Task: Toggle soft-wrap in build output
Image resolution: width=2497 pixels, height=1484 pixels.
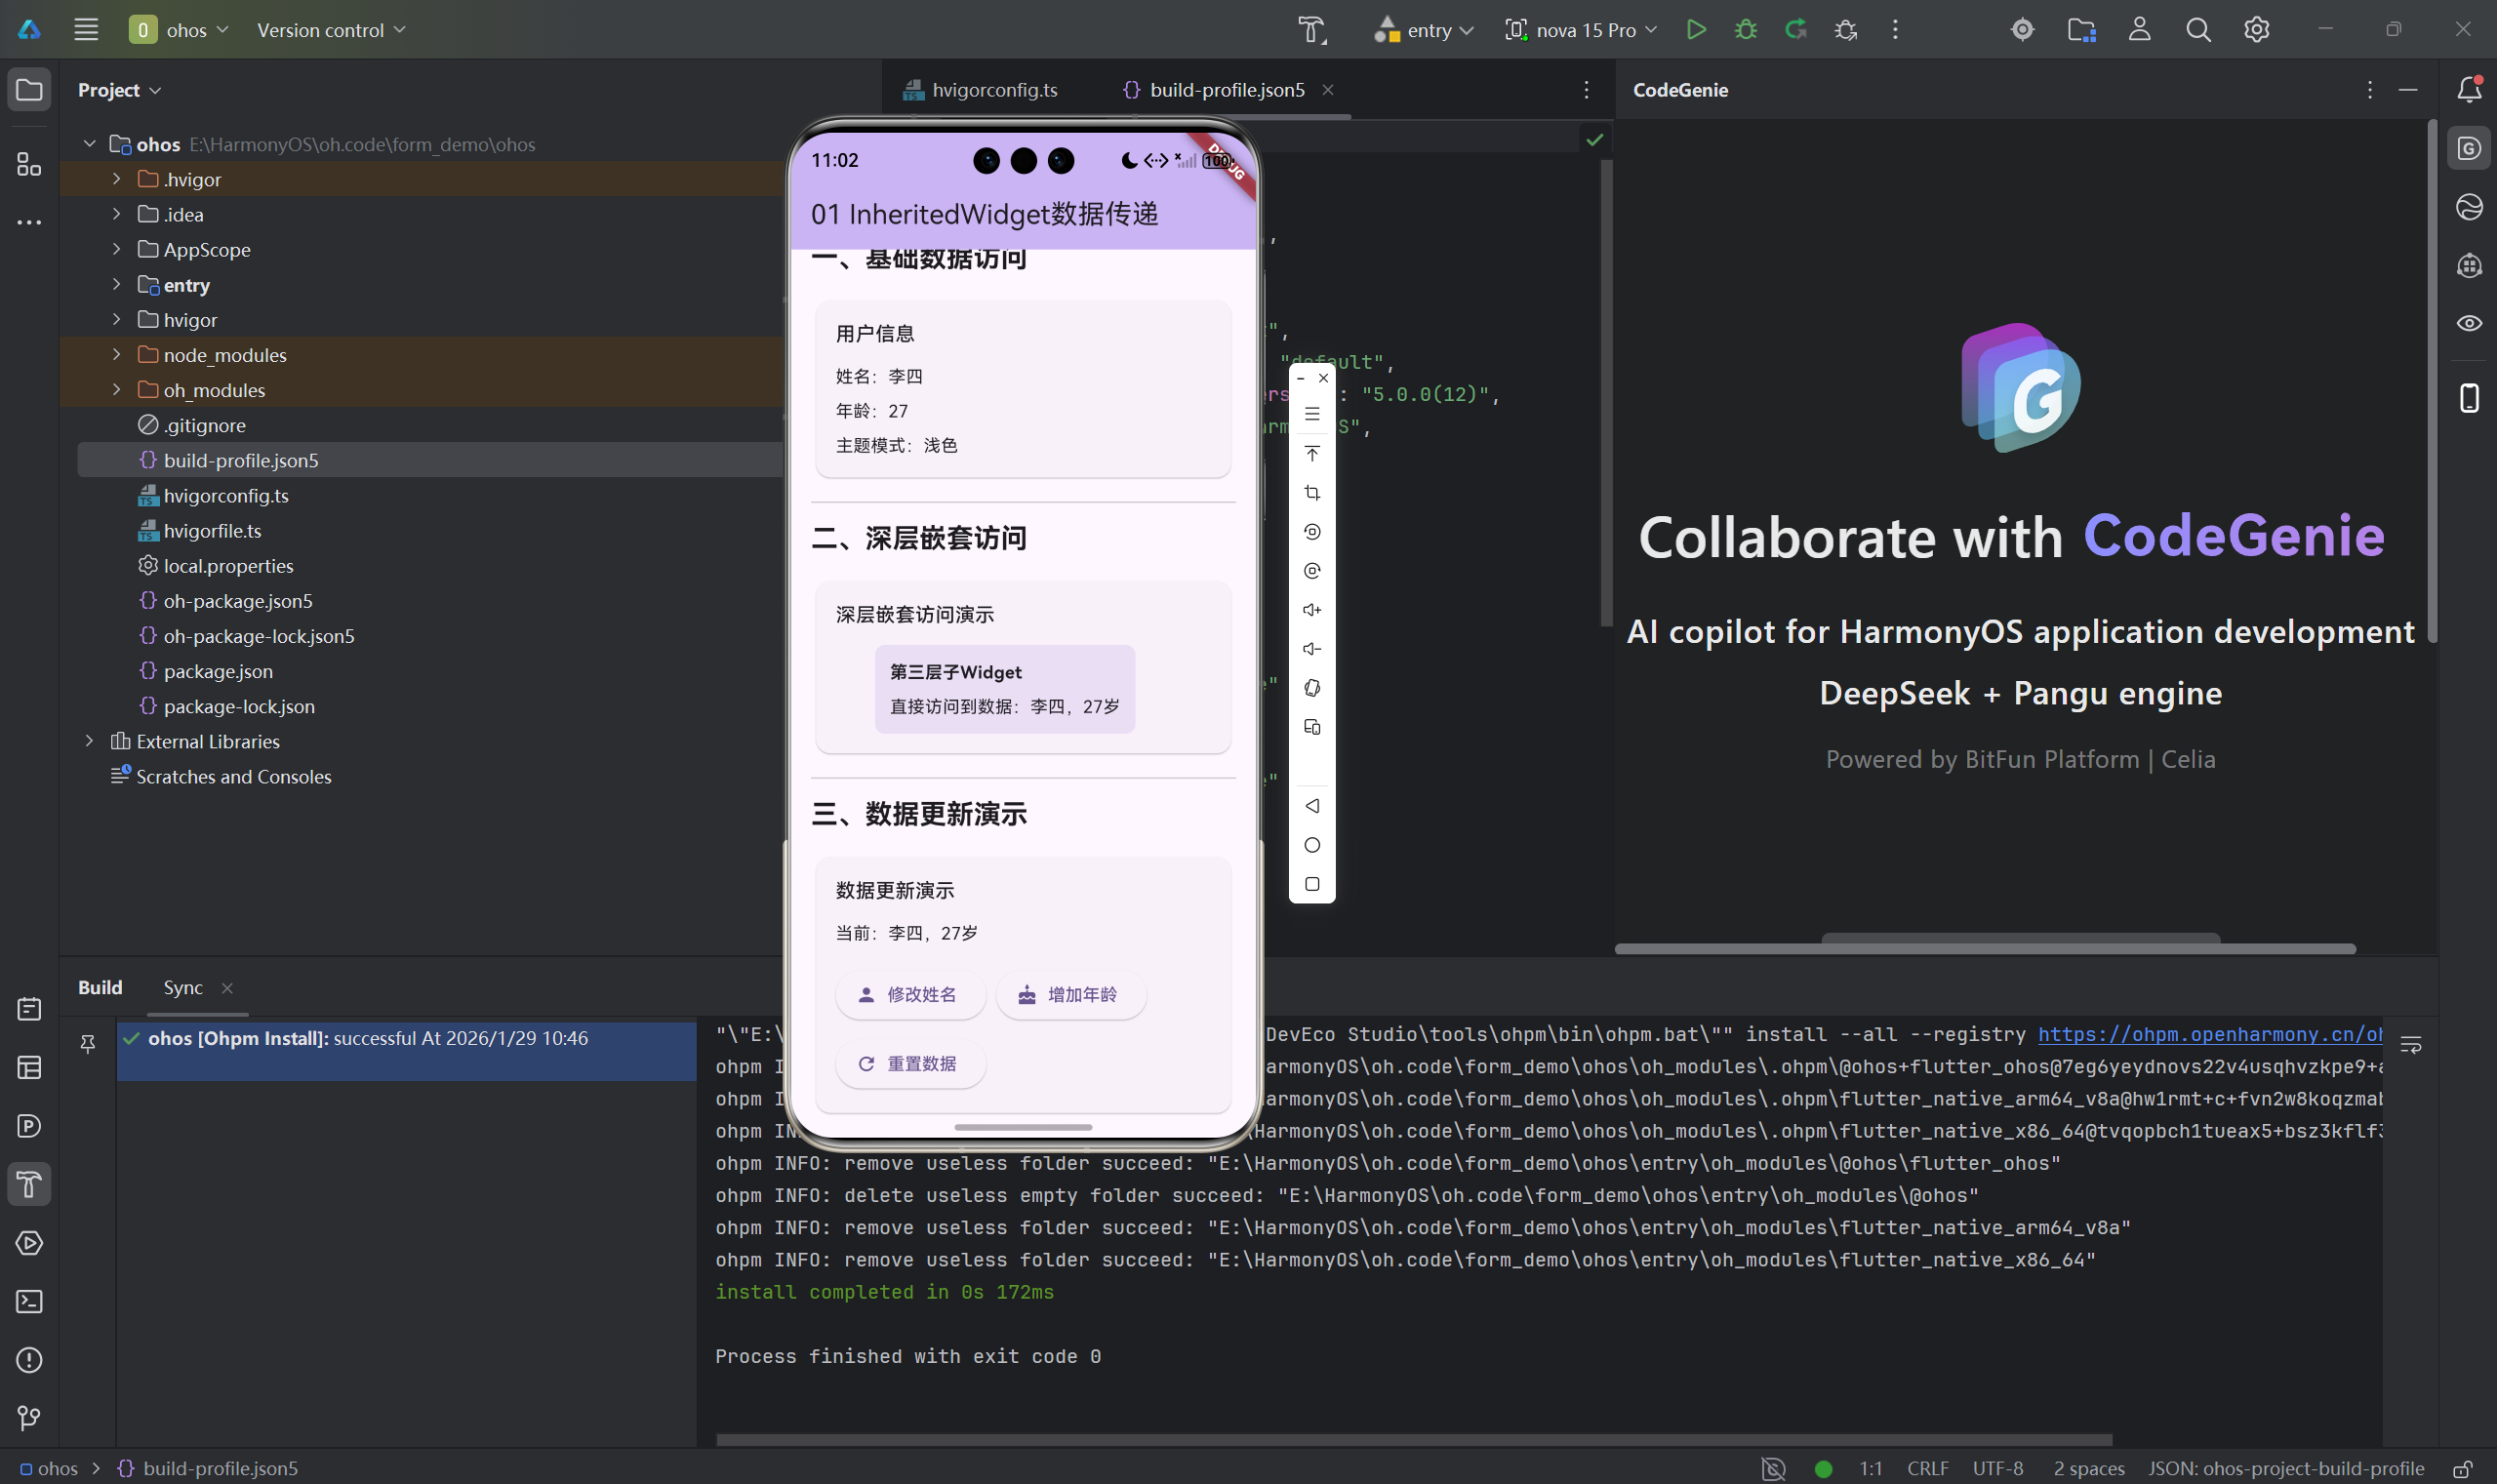Action: (2411, 1045)
